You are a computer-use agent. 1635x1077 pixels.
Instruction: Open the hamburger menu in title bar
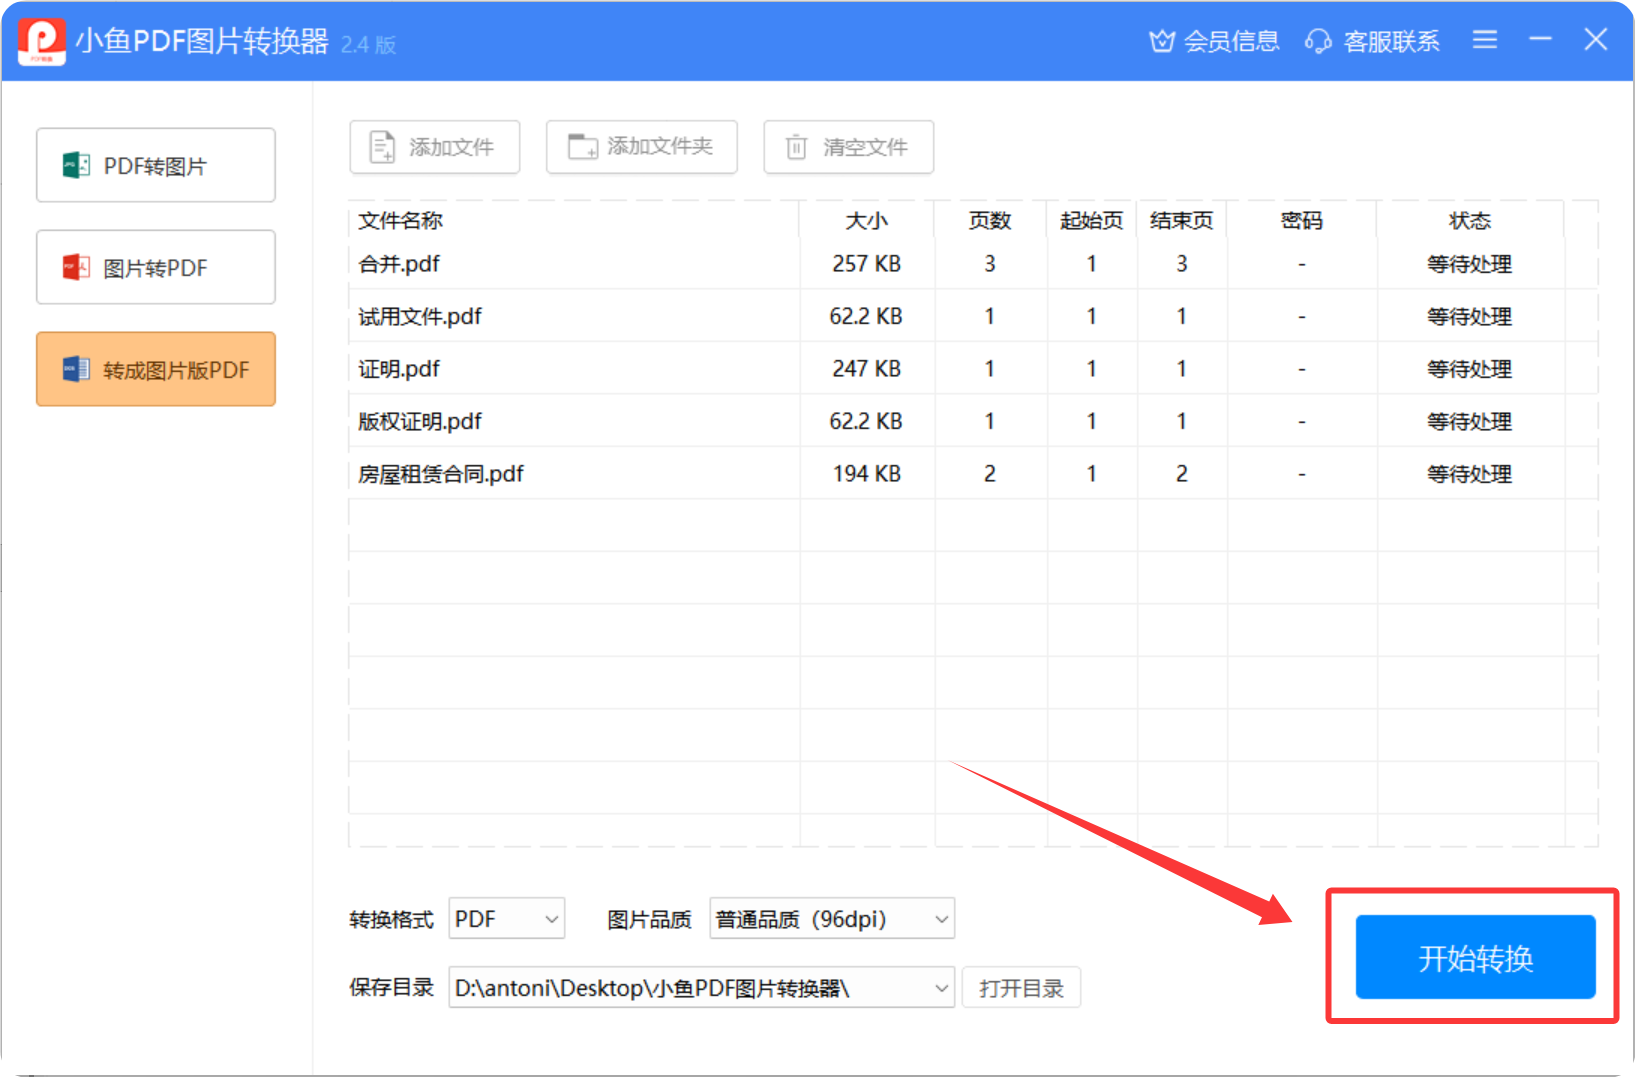(x=1485, y=40)
